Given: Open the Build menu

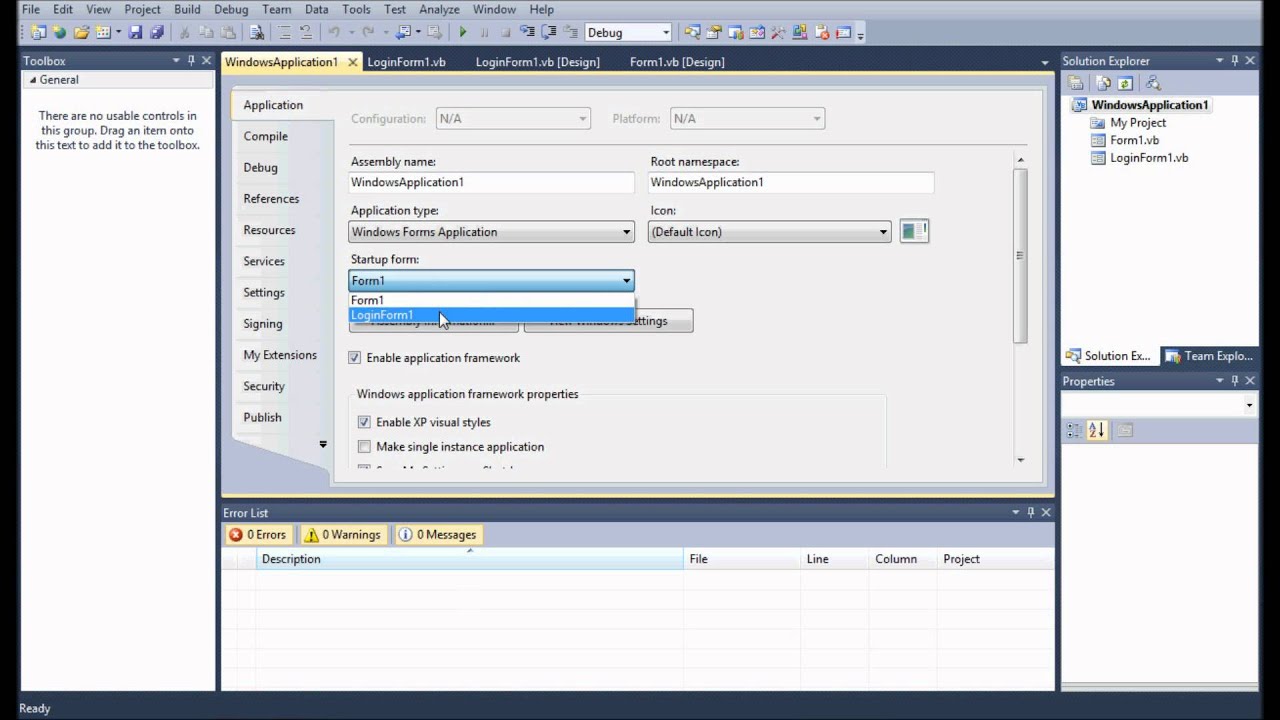Looking at the screenshot, I should tap(187, 9).
